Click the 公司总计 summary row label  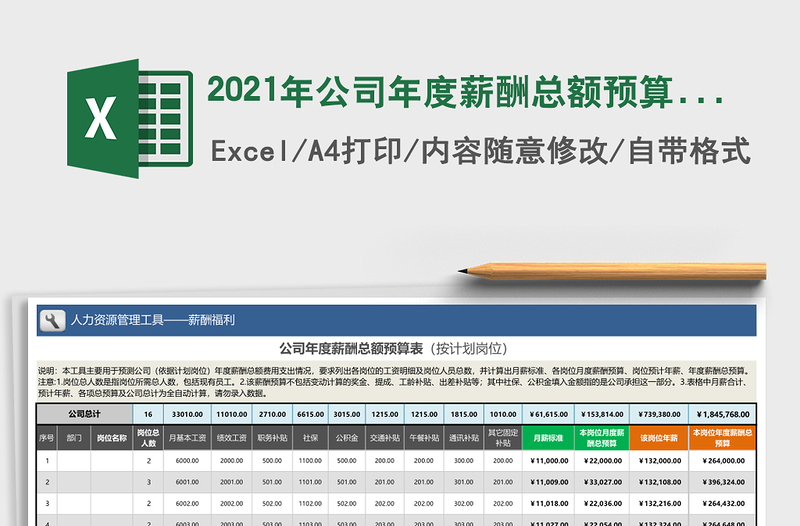coord(85,414)
